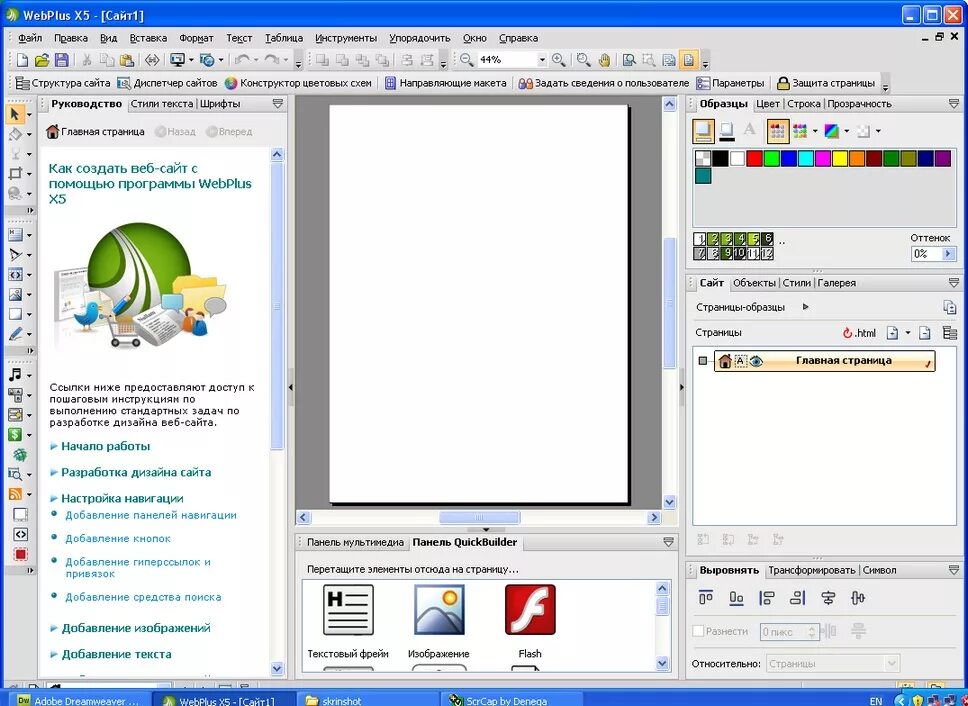Pick the teal swatch in second row
Image resolution: width=968 pixels, height=706 pixels.
pyautogui.click(x=703, y=176)
